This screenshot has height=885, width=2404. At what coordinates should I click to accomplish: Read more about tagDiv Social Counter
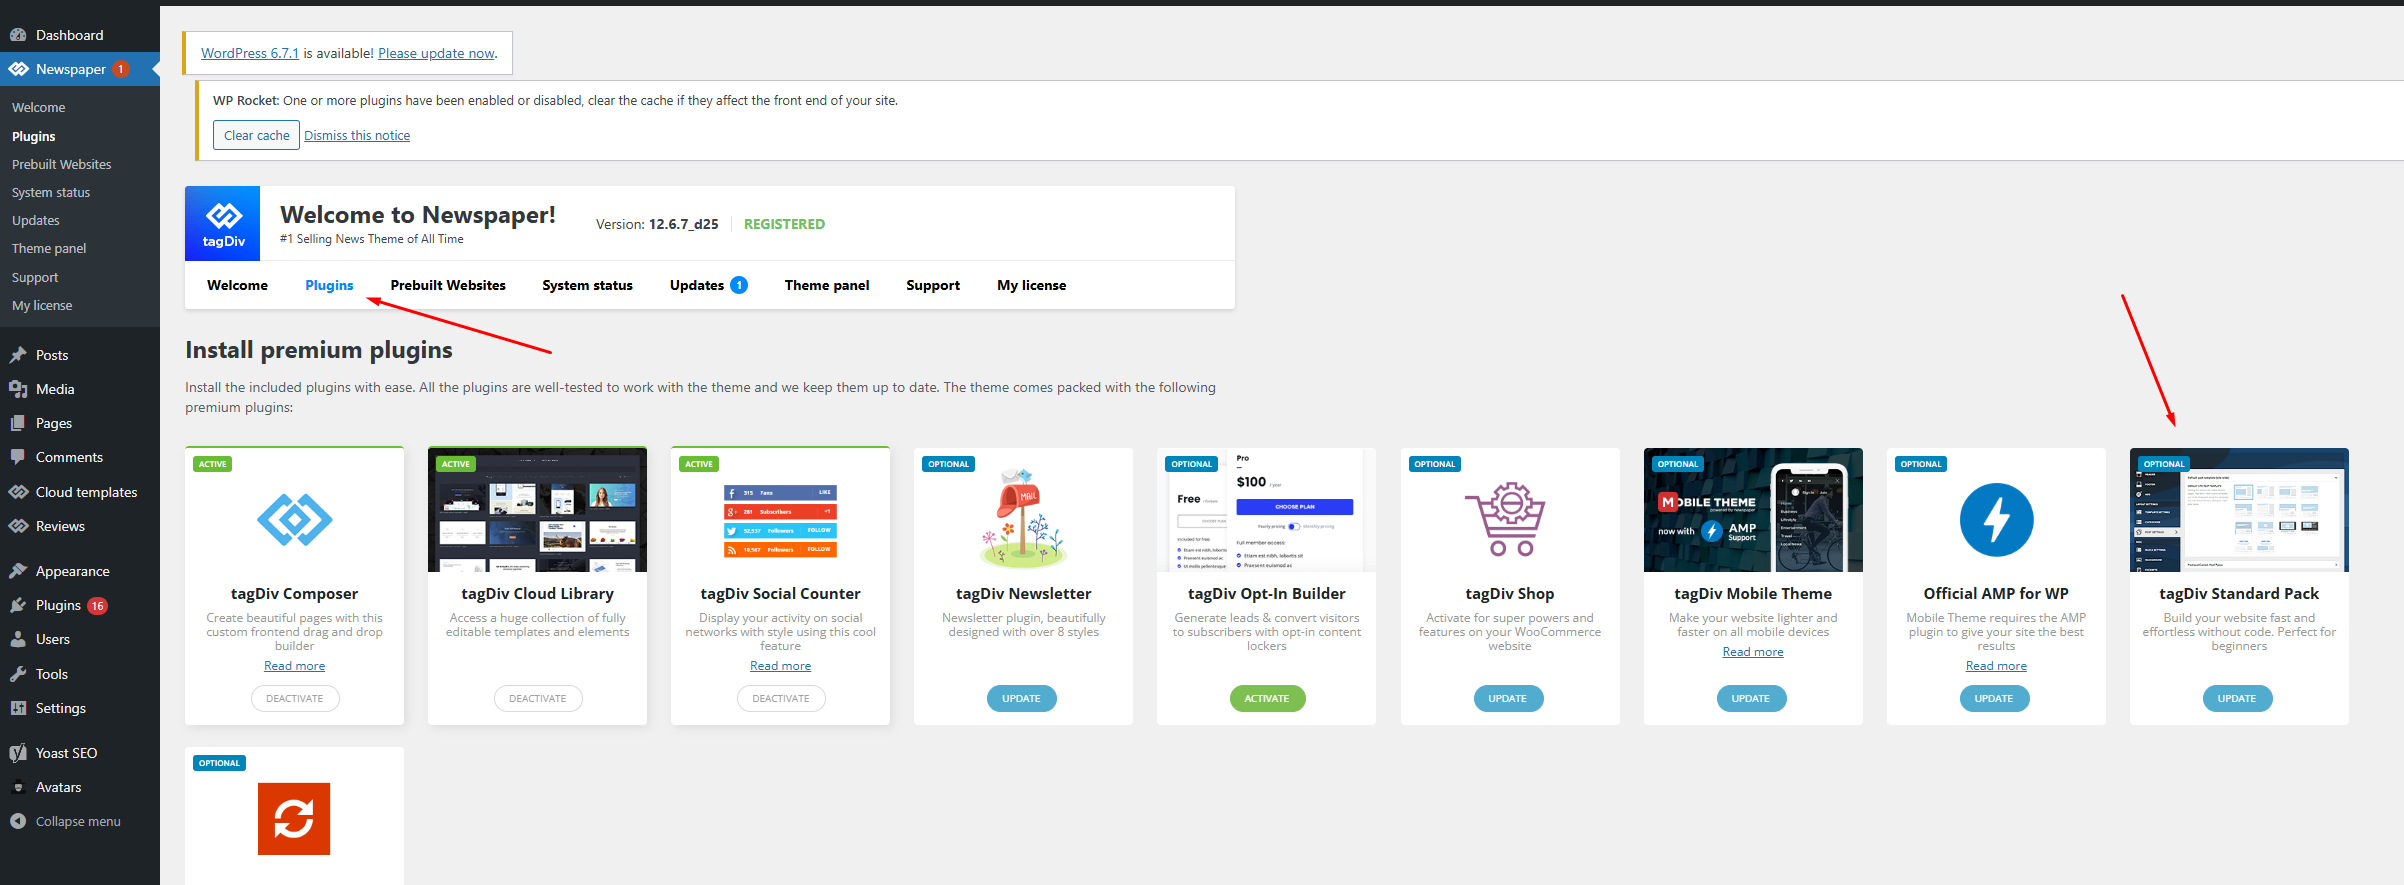coord(780,666)
